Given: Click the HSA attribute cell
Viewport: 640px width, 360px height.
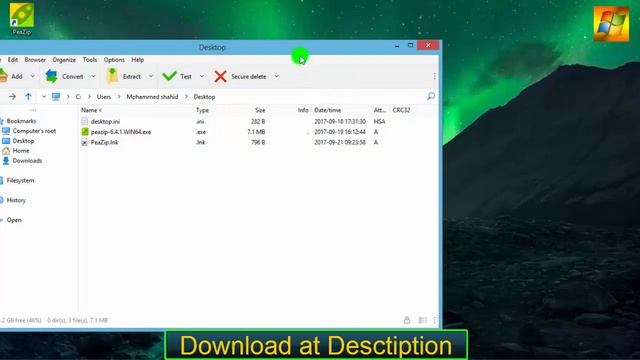Looking at the screenshot, I should [x=379, y=122].
